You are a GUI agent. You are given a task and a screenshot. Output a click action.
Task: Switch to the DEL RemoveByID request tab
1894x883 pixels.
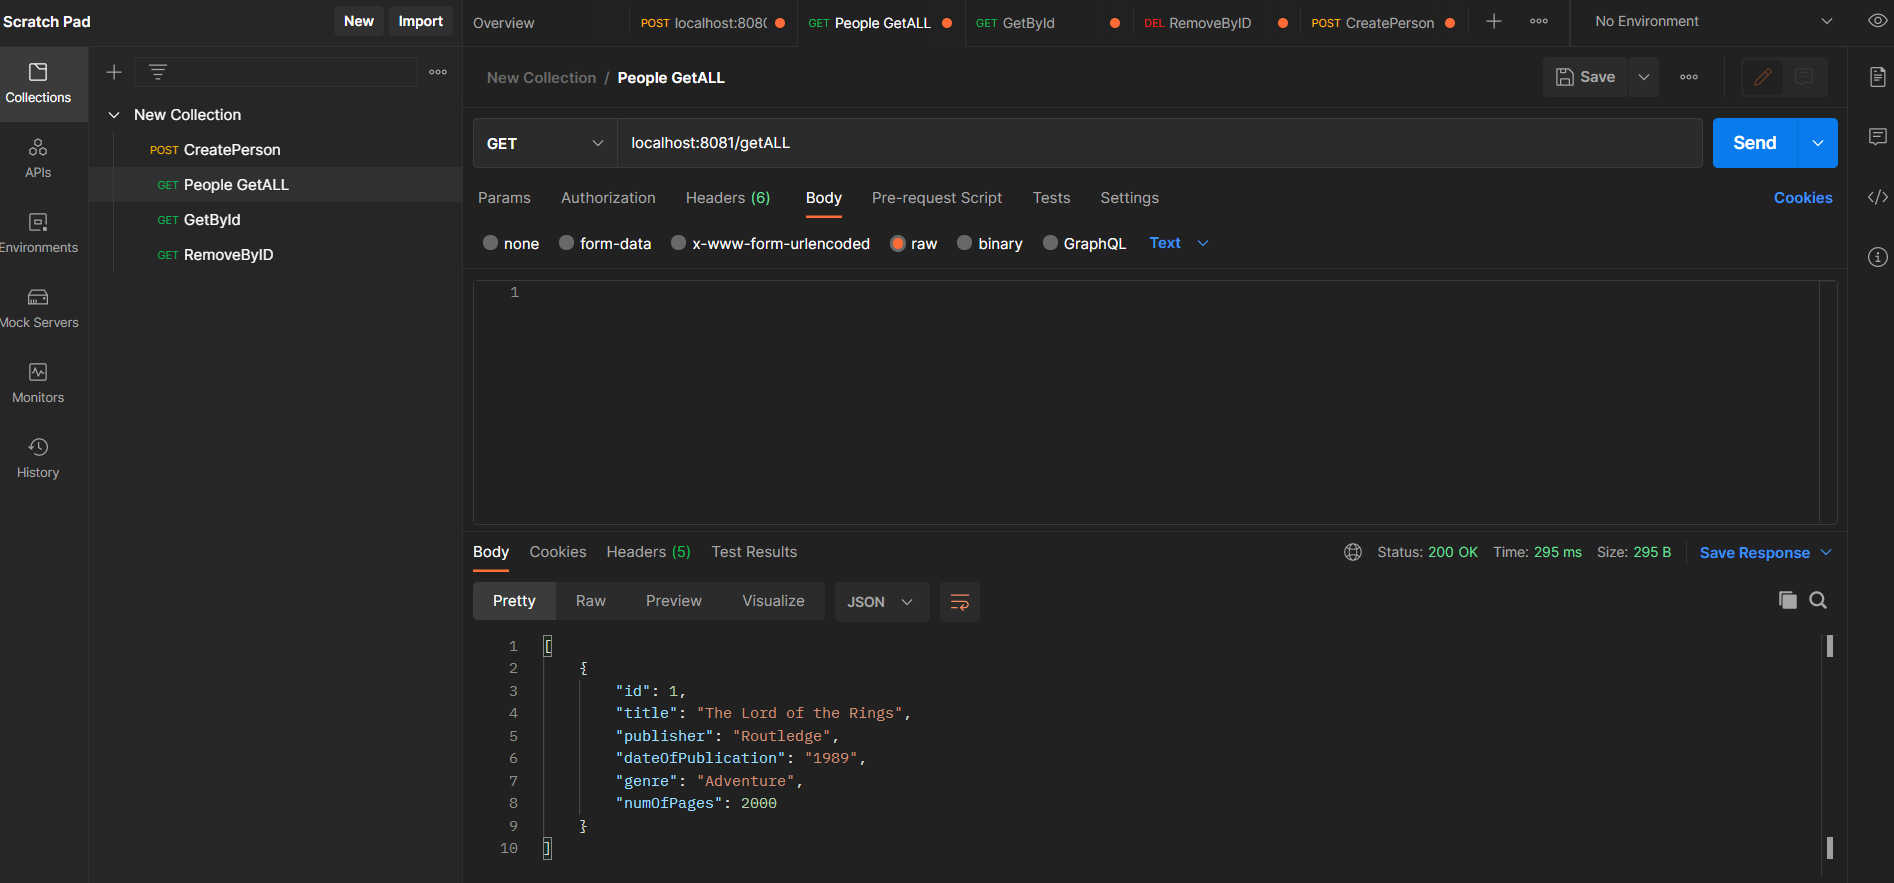[1198, 23]
